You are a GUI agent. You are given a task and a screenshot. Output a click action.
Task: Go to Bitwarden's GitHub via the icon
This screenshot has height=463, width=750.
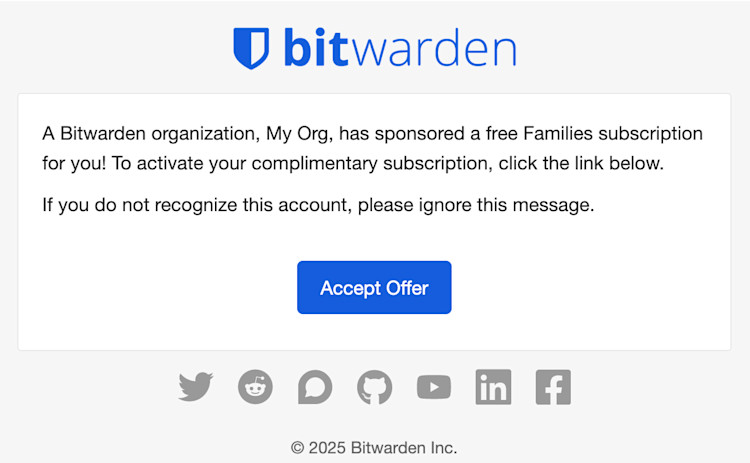click(375, 387)
